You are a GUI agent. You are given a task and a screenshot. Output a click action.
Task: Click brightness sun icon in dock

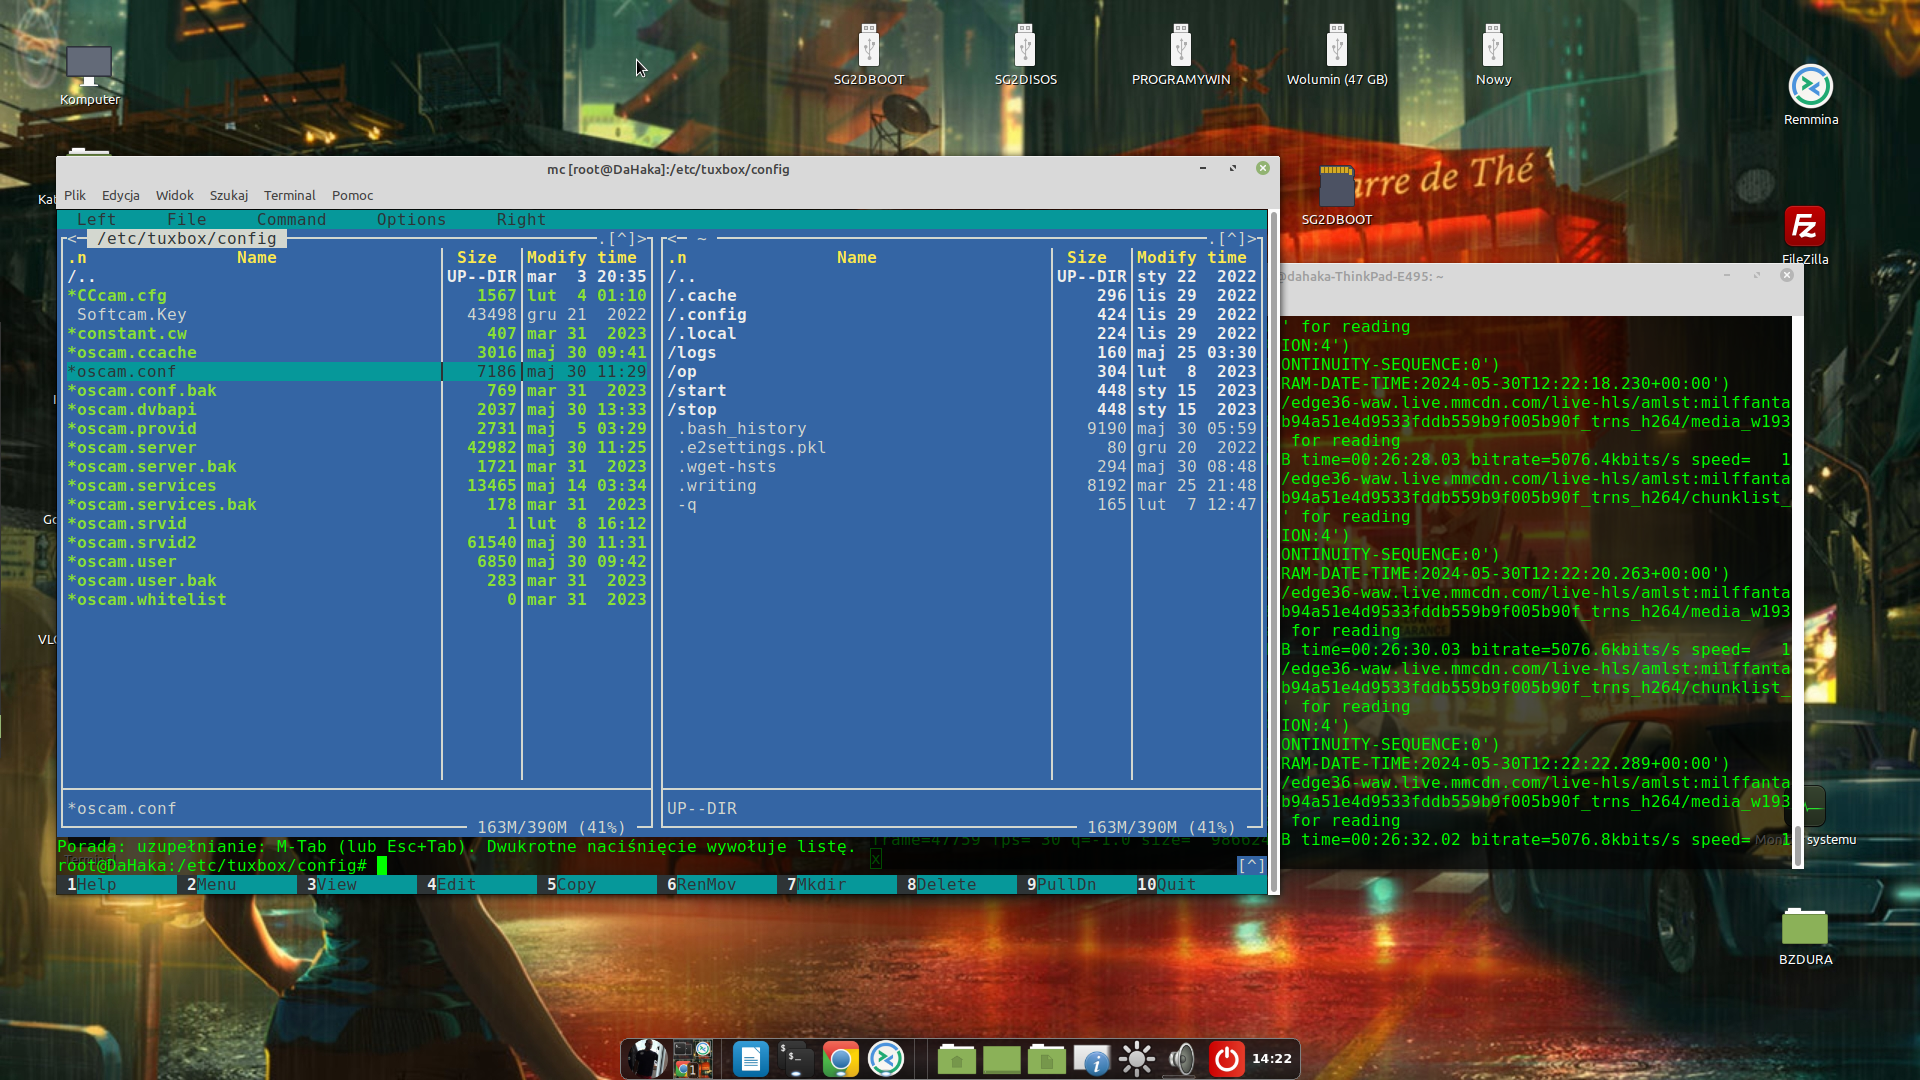(x=1136, y=1059)
